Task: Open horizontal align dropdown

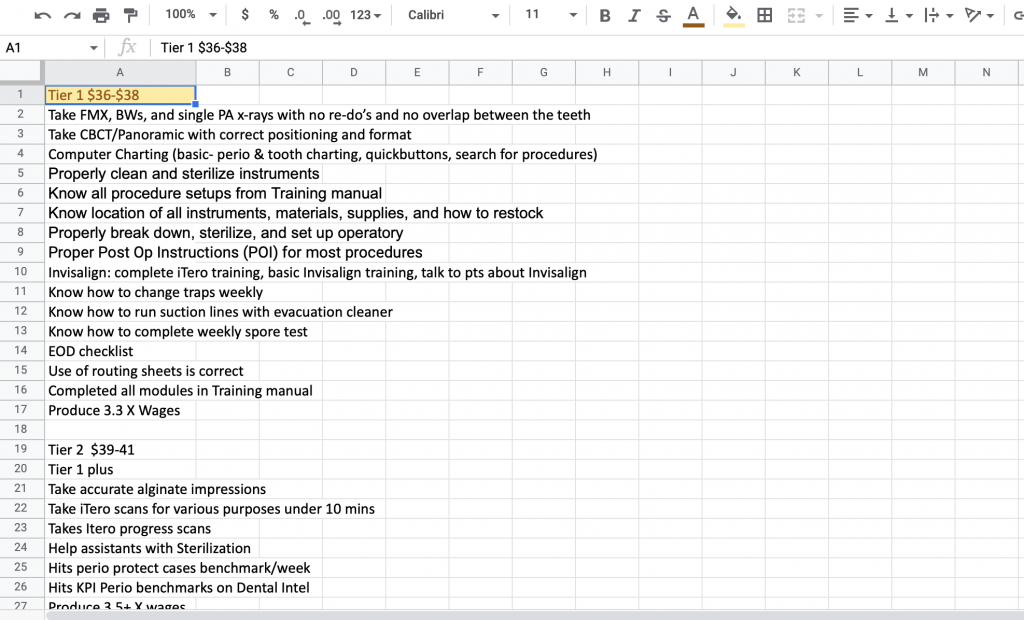Action: pos(857,15)
